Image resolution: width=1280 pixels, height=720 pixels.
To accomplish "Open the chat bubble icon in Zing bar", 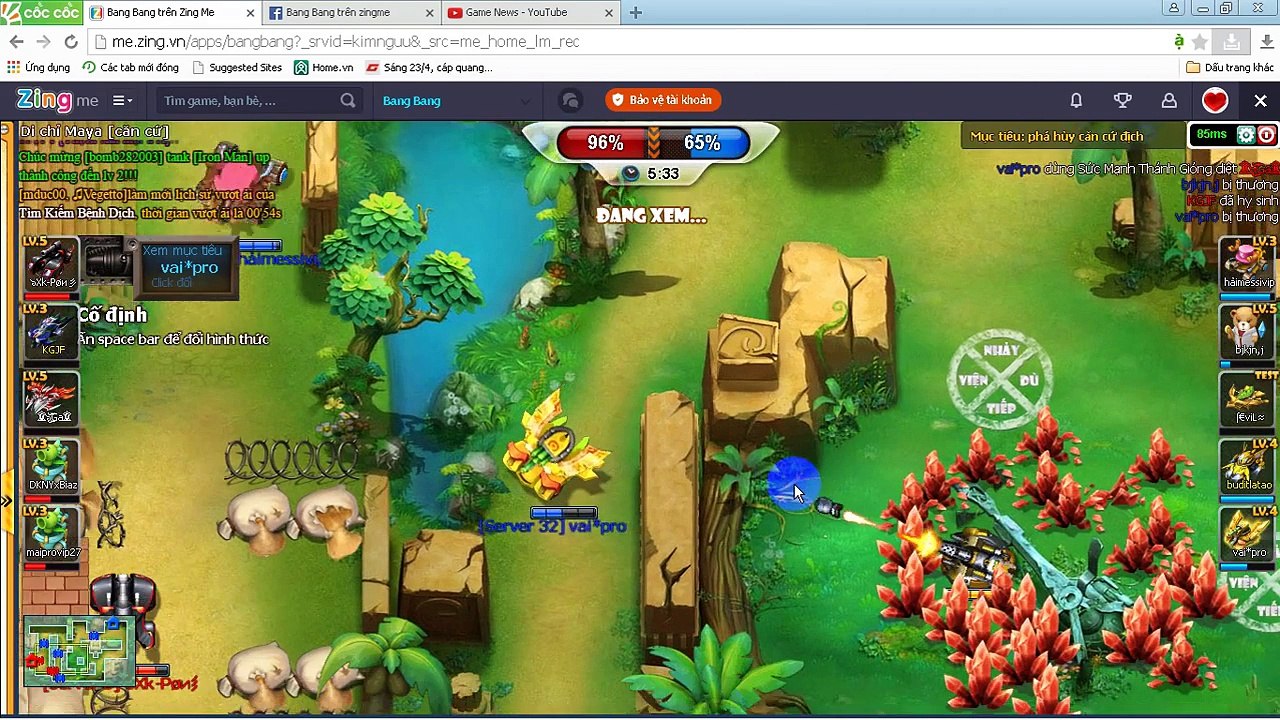I will tap(570, 100).
